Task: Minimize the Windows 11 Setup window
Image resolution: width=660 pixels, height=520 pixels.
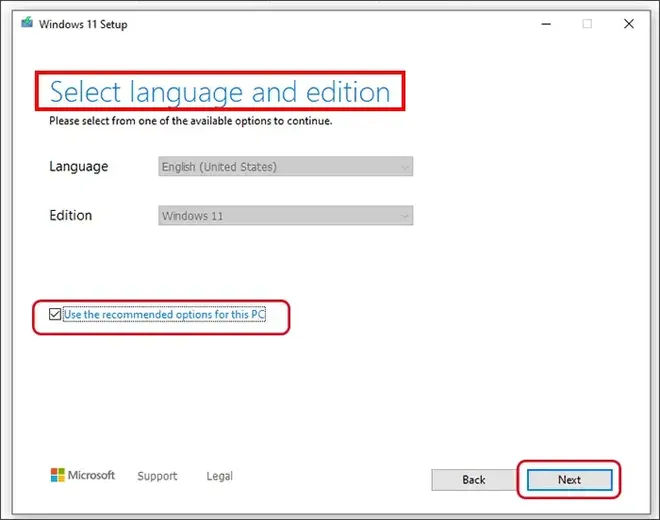Action: (546, 24)
